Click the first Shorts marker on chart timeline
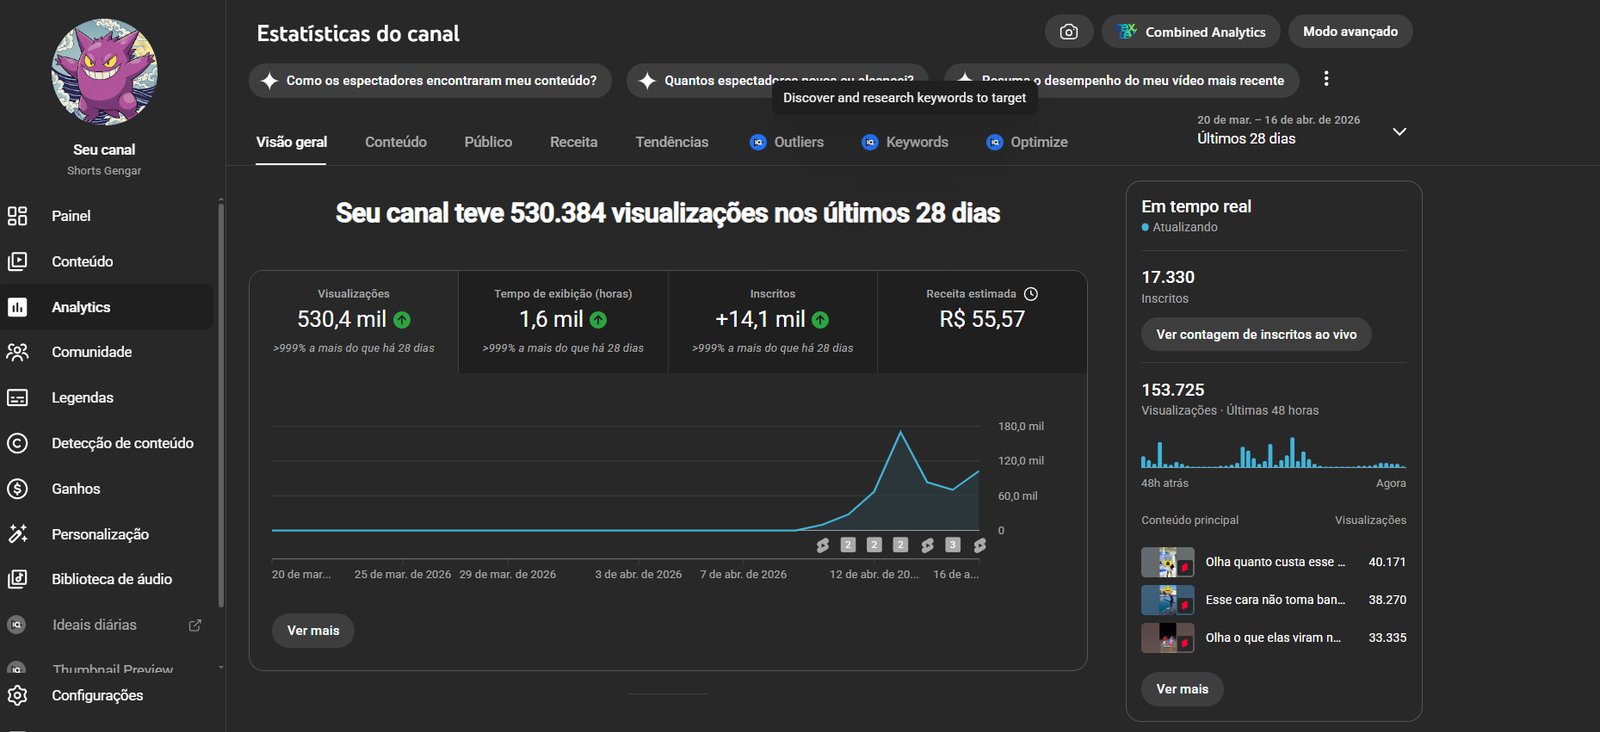The image size is (1600, 732). click(x=822, y=545)
